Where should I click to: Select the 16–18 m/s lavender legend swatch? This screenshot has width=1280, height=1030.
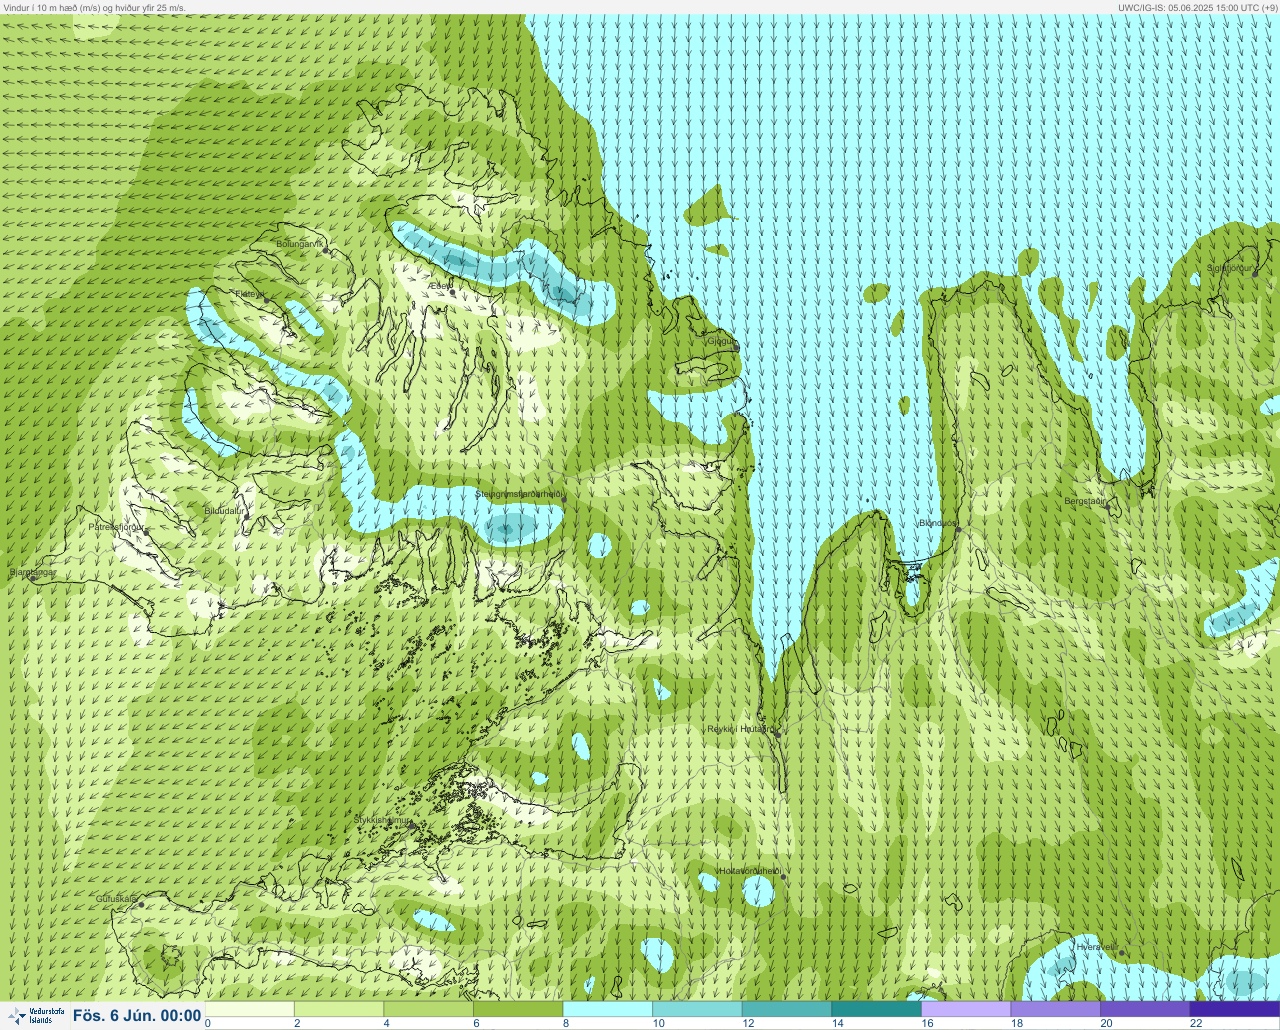click(x=966, y=1009)
